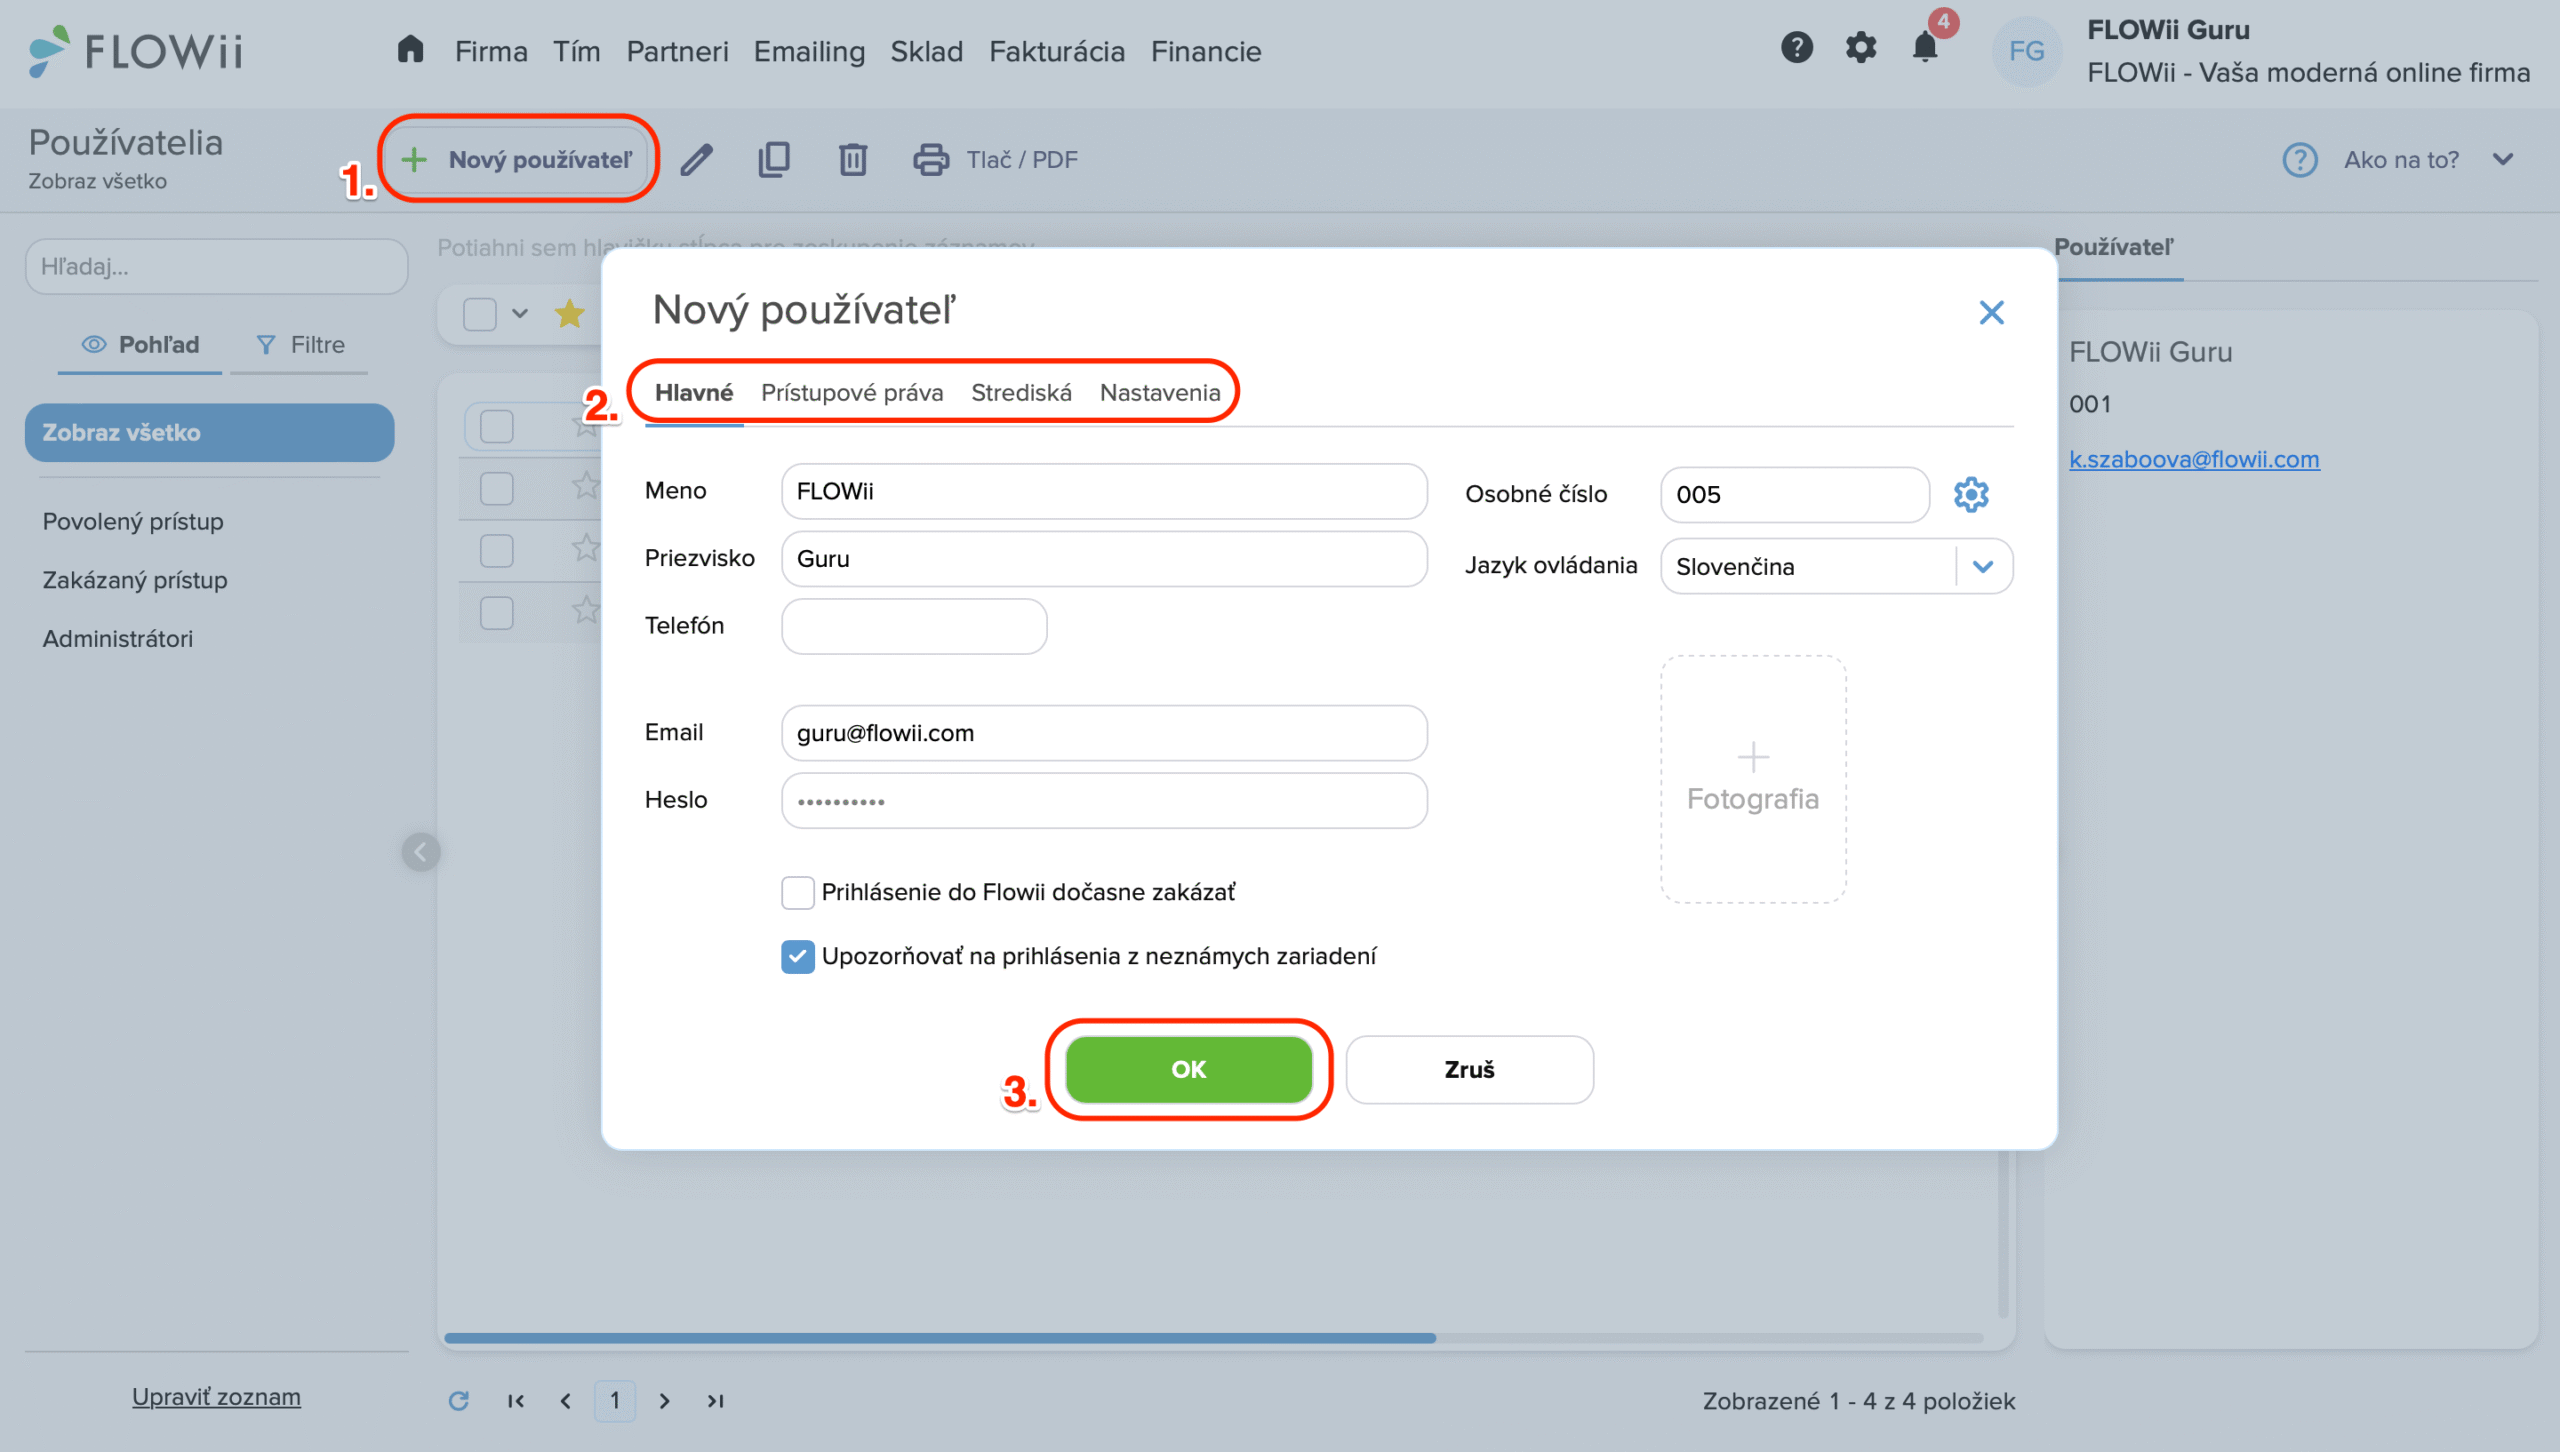Switch to the Strediská tab
The height and width of the screenshot is (1452, 2560).
click(1021, 393)
